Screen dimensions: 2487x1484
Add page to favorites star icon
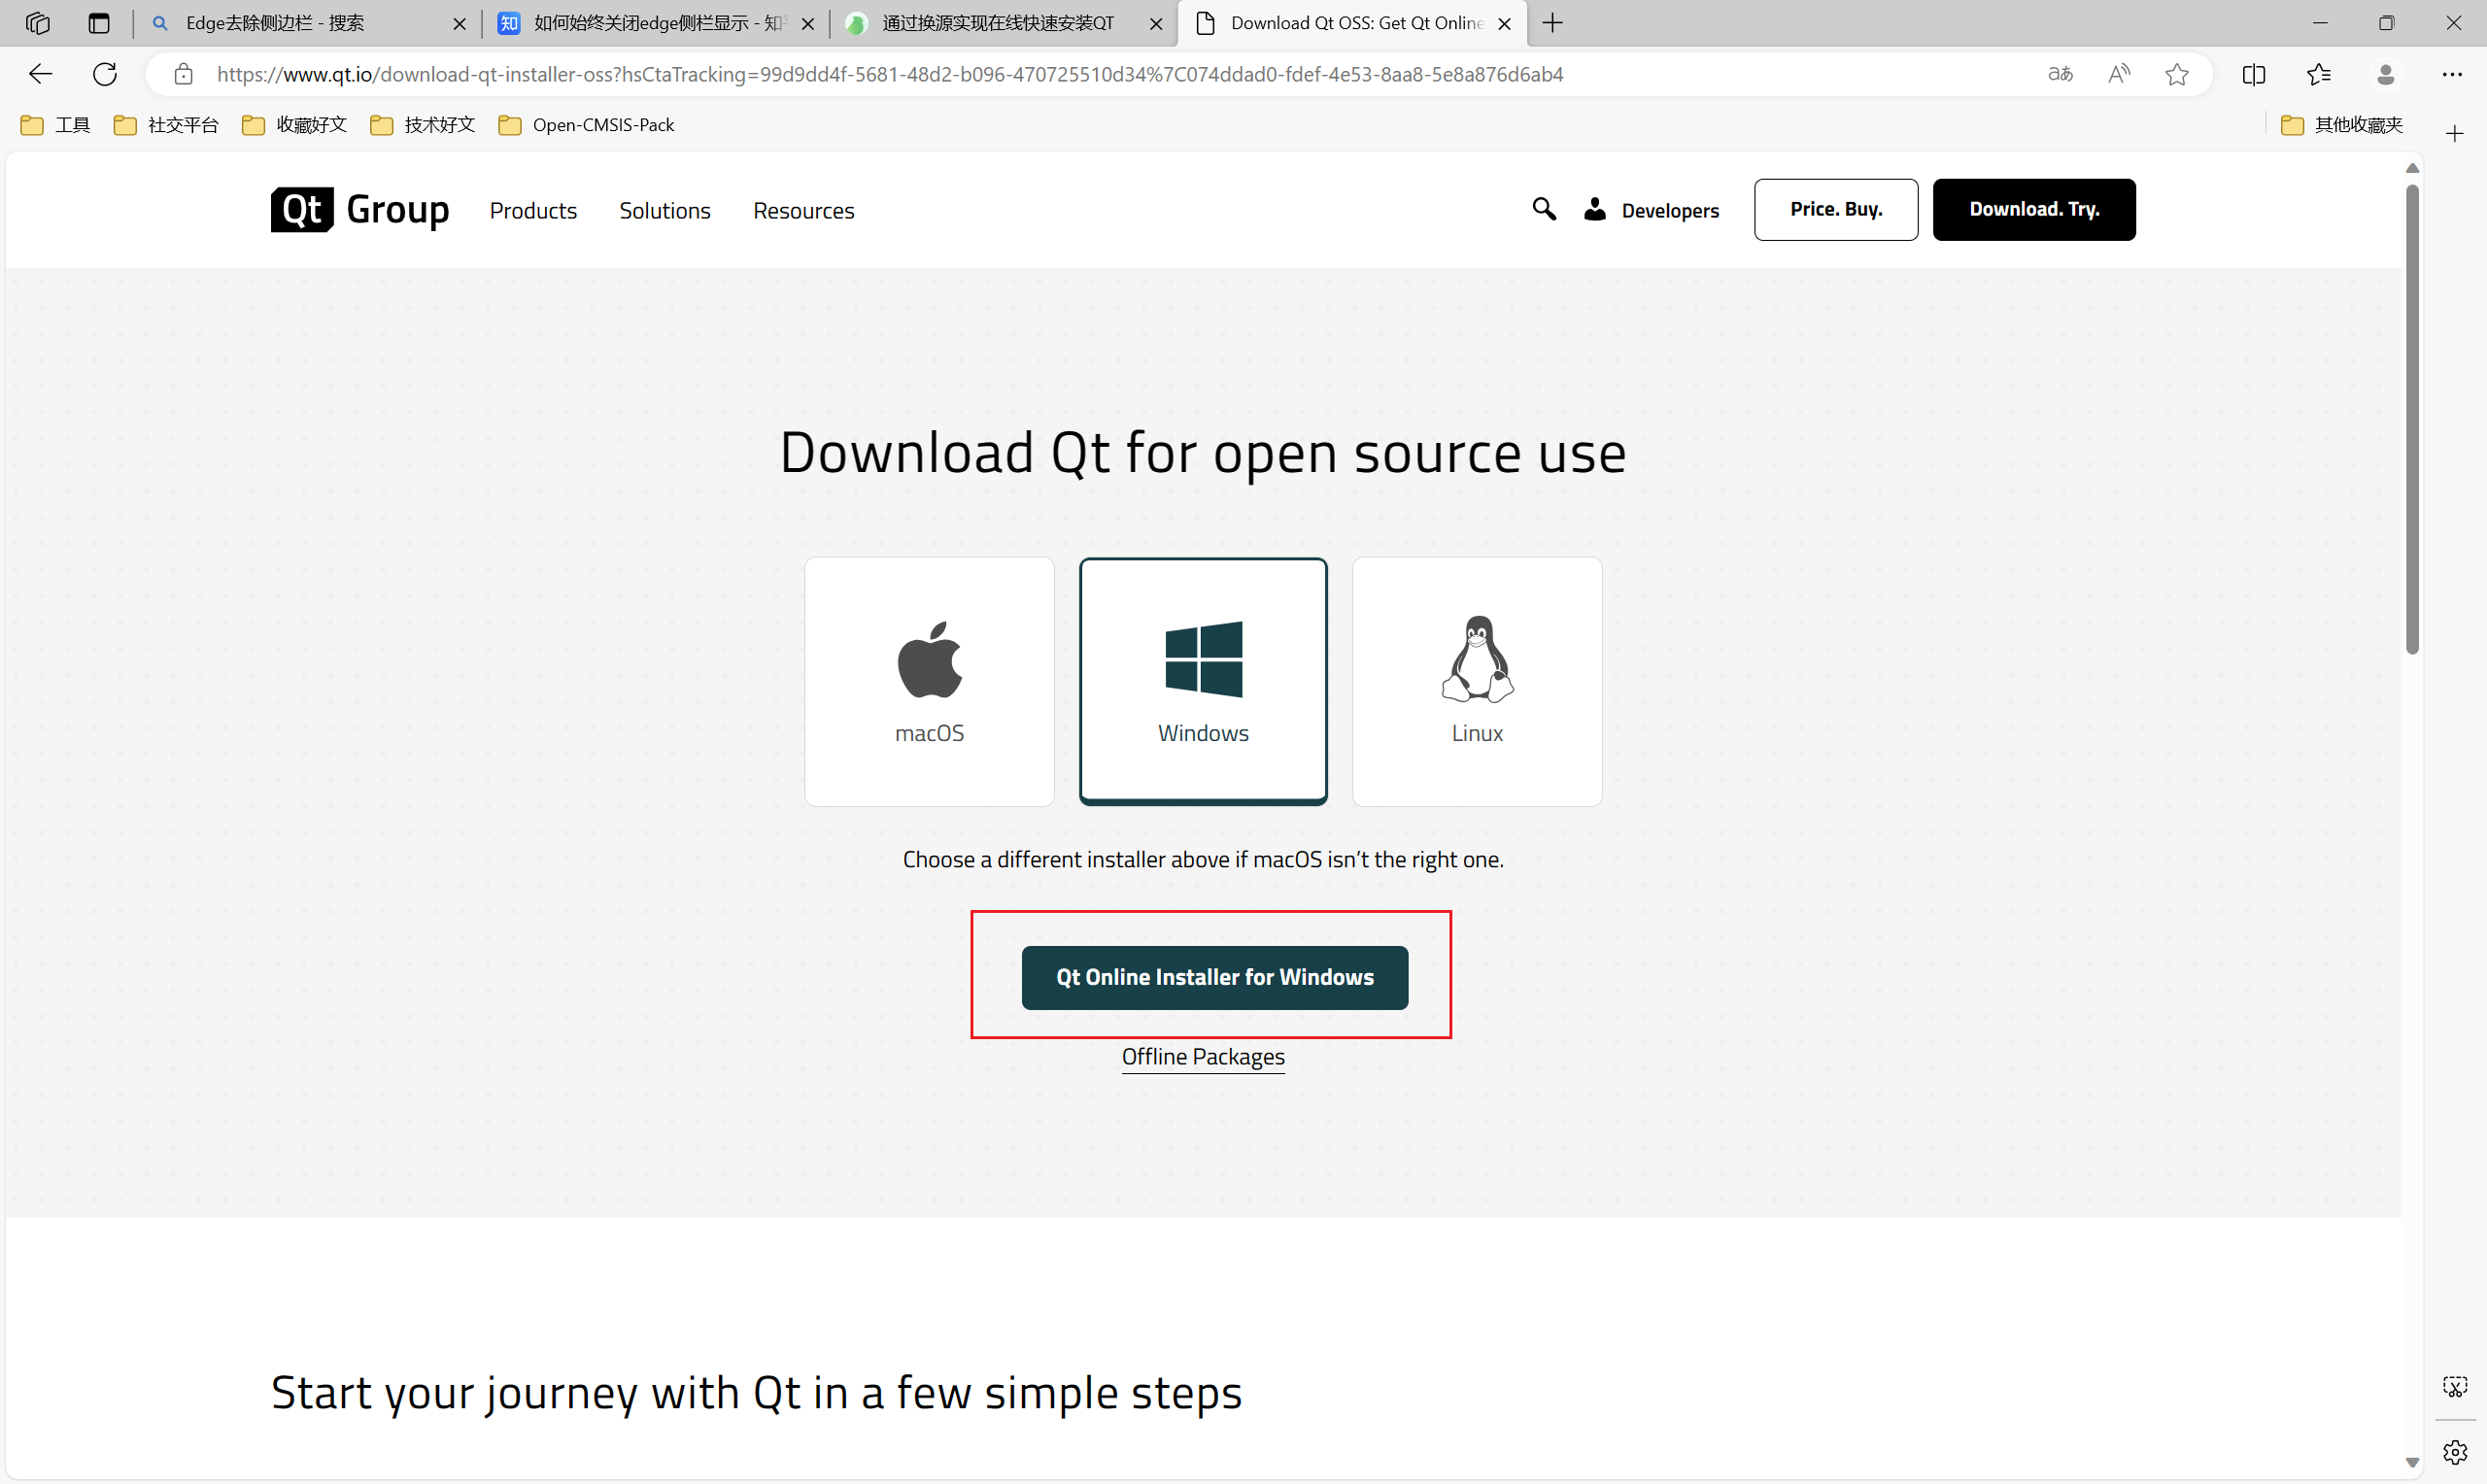pyautogui.click(x=2176, y=74)
